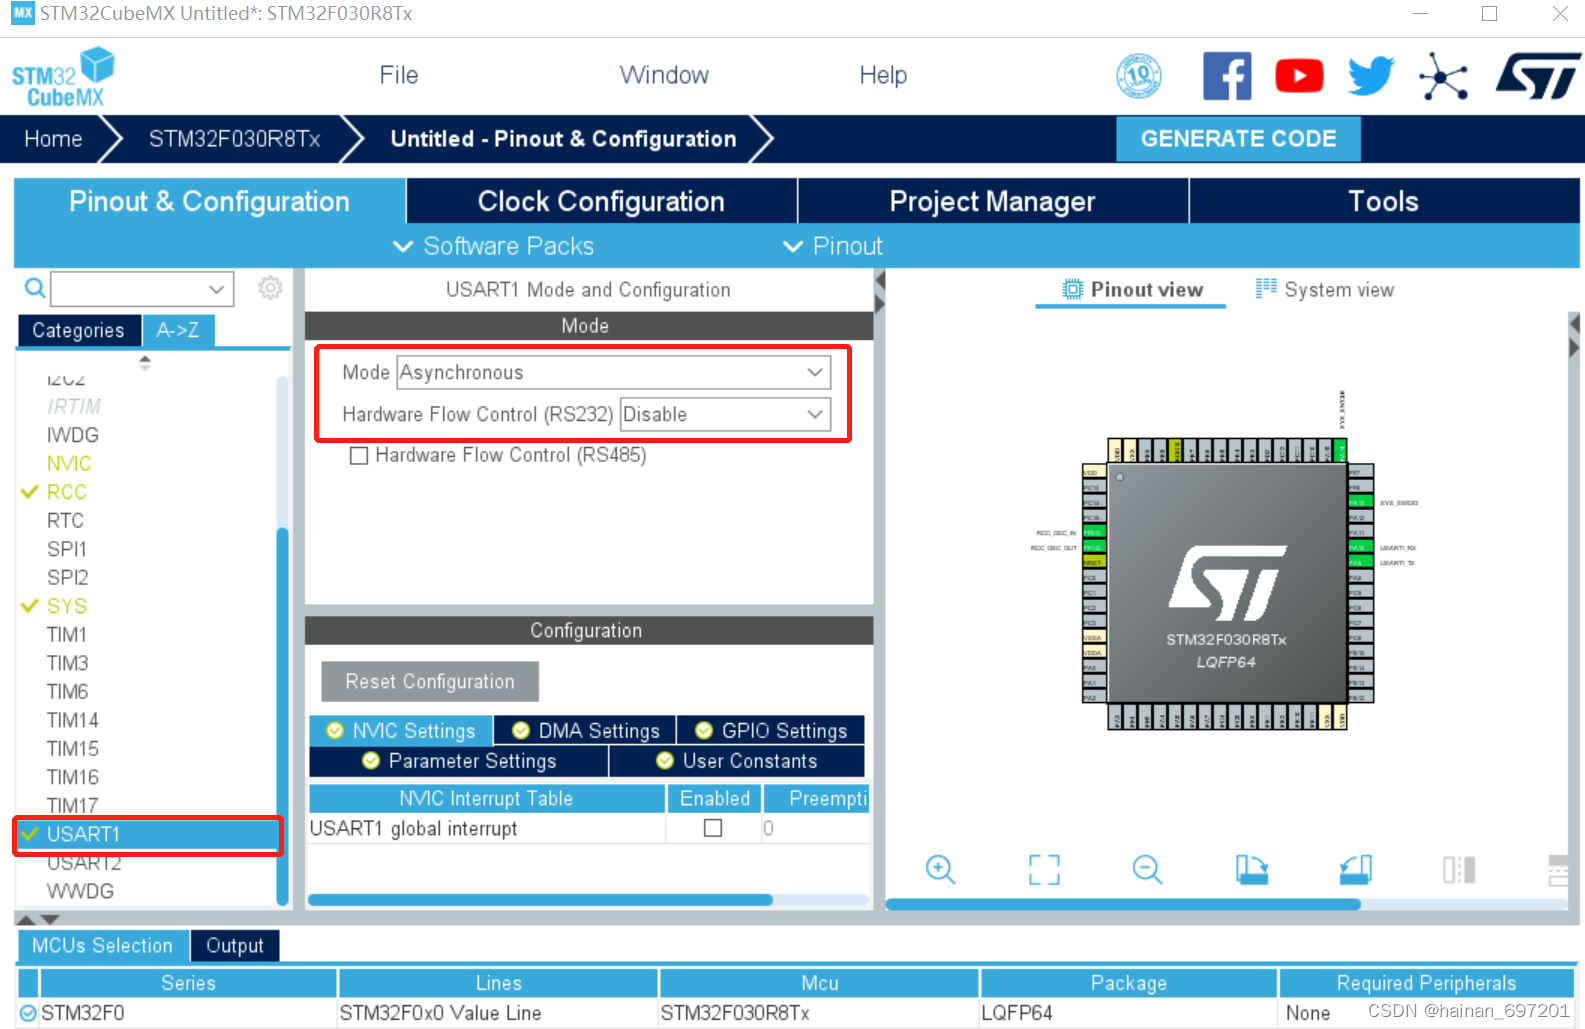Select WWDG in the peripheral list
1585x1029 pixels.
coord(80,891)
